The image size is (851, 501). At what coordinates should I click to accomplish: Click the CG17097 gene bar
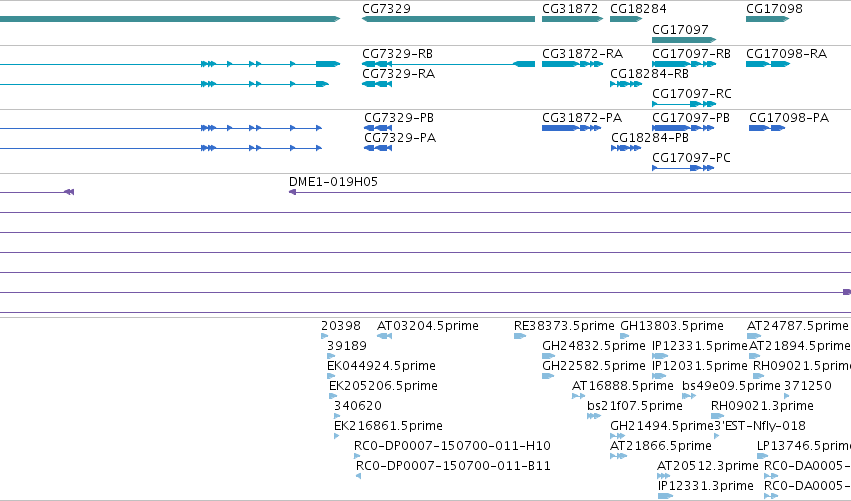coord(684,40)
